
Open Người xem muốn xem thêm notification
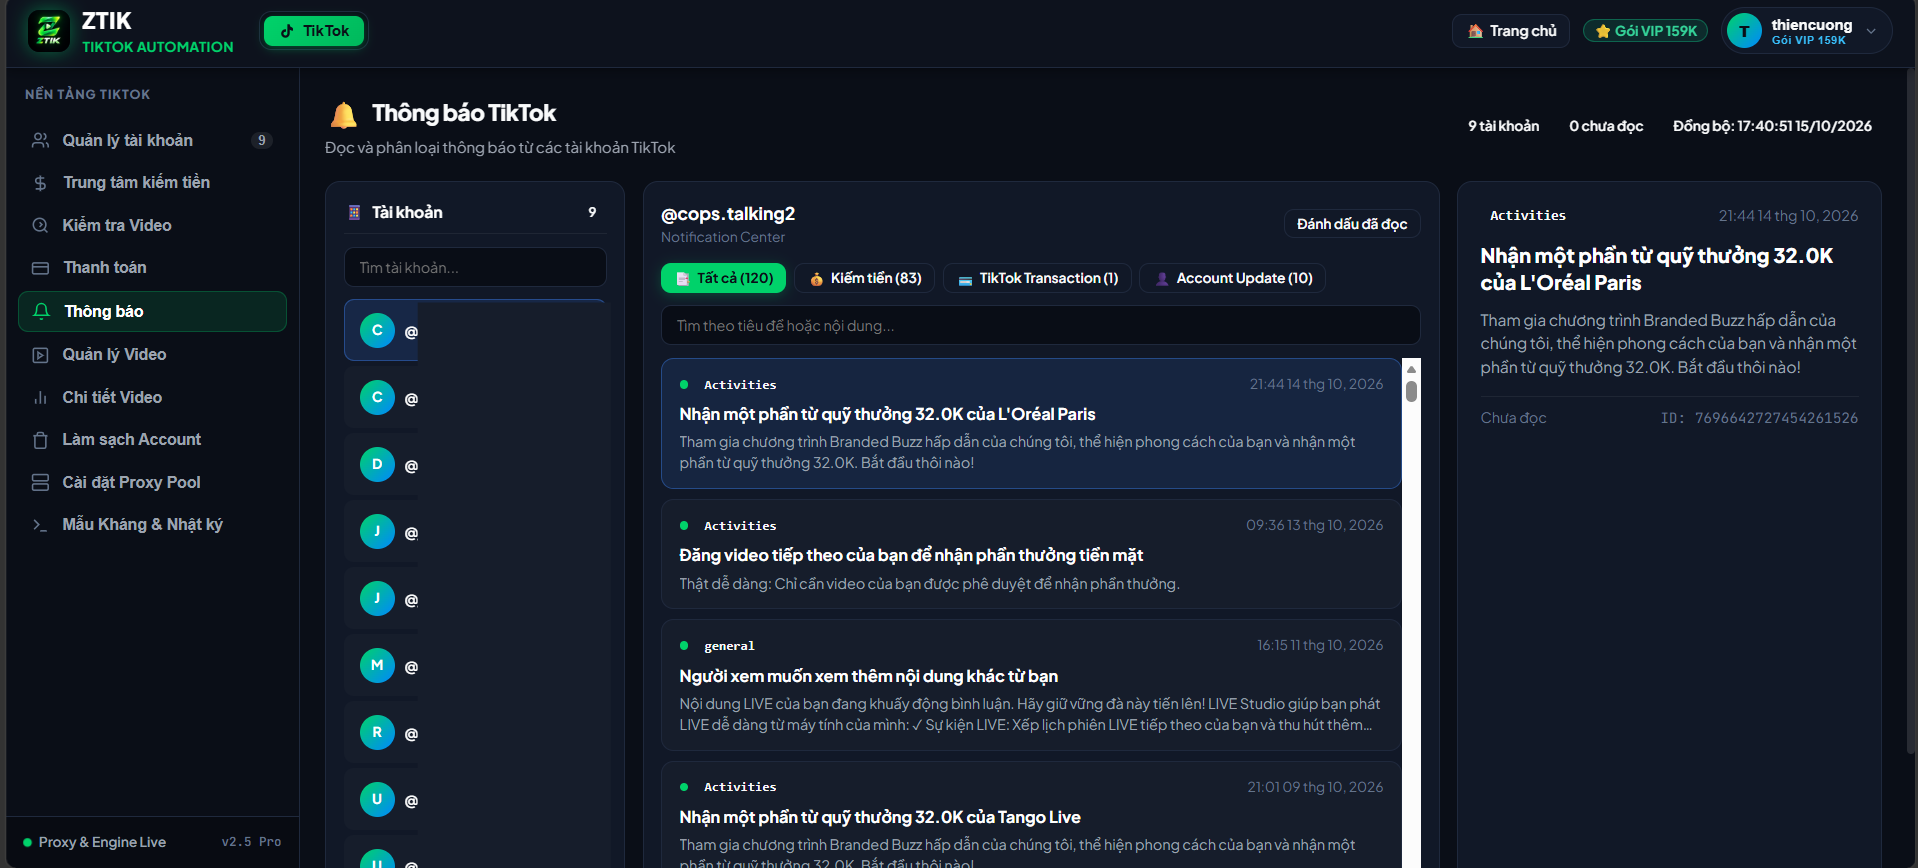[x=1030, y=685]
